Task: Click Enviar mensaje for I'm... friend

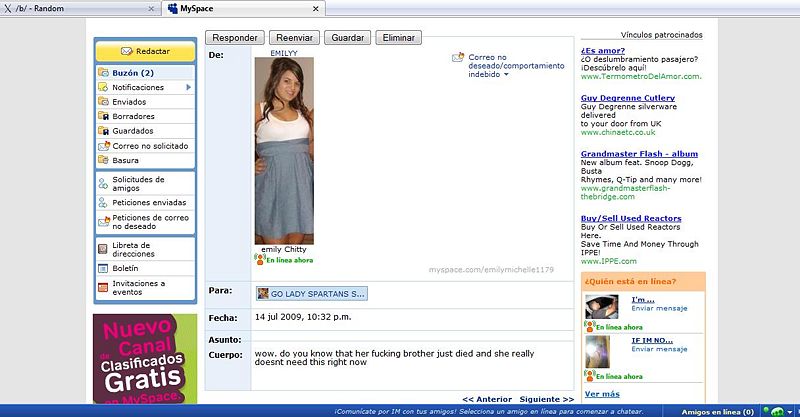Action: (x=659, y=308)
